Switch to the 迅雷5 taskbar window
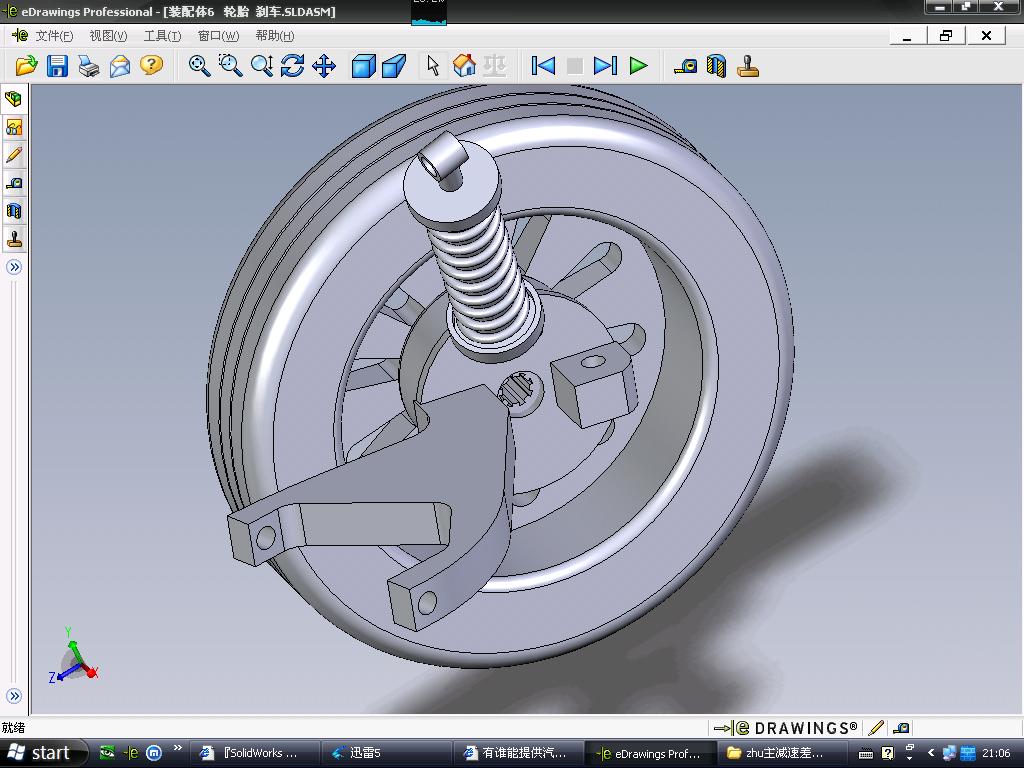 385,753
